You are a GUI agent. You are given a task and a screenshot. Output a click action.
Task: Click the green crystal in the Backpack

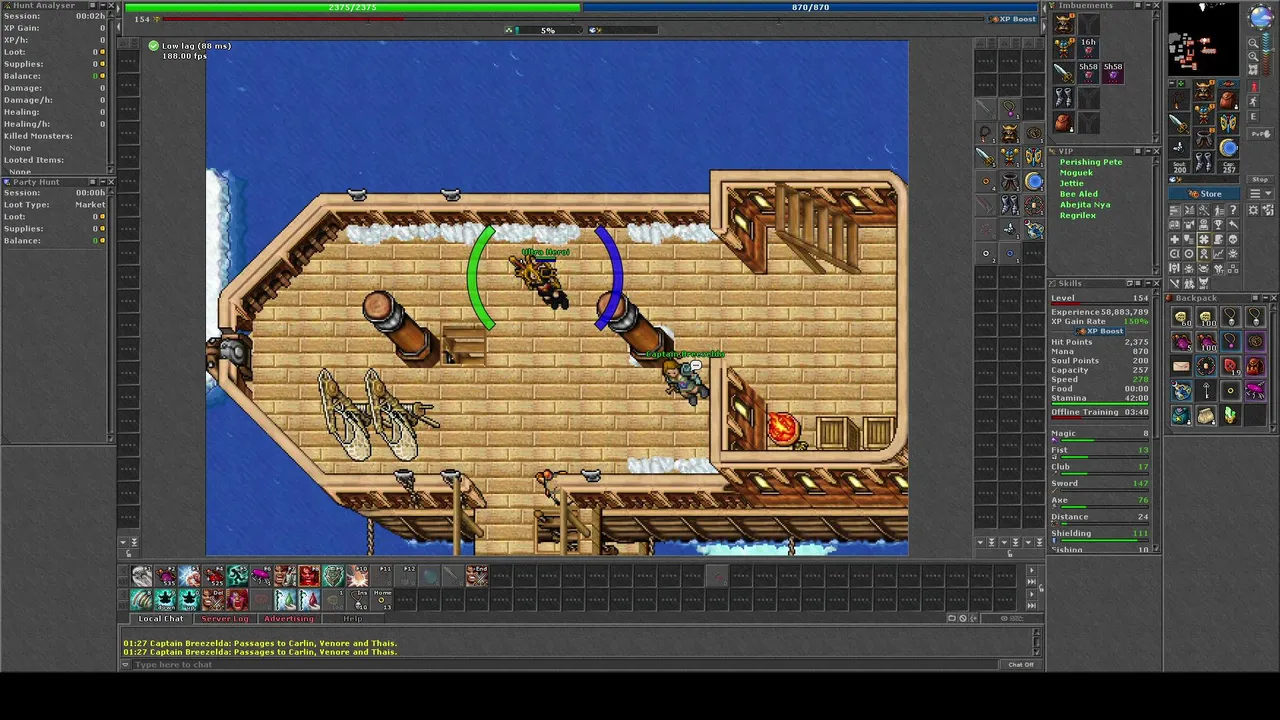[x=1230, y=415]
